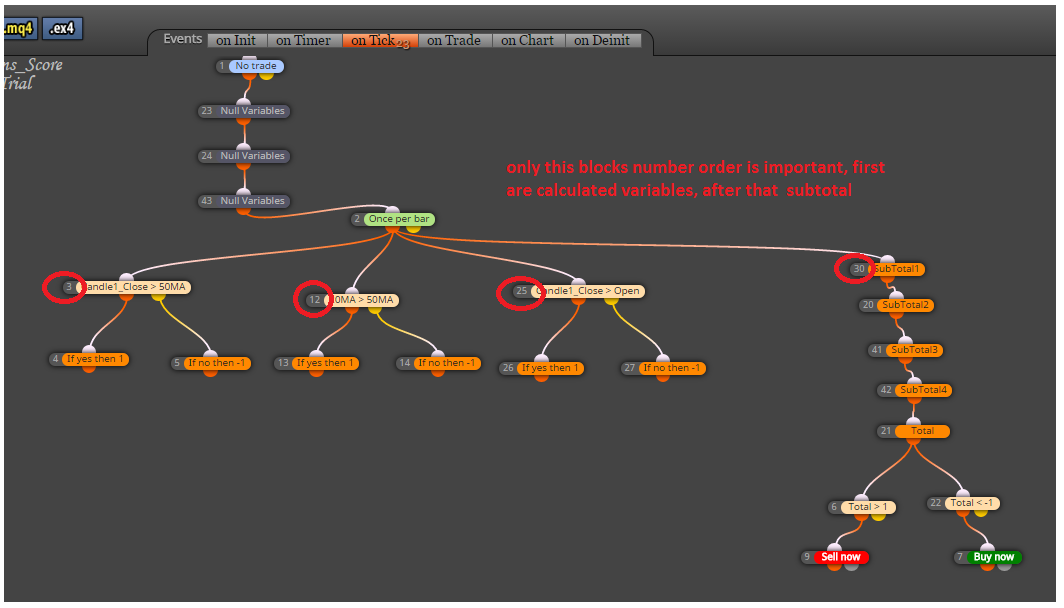Click grey output connector of Sell now block
This screenshot has width=1064, height=608.
click(x=851, y=565)
